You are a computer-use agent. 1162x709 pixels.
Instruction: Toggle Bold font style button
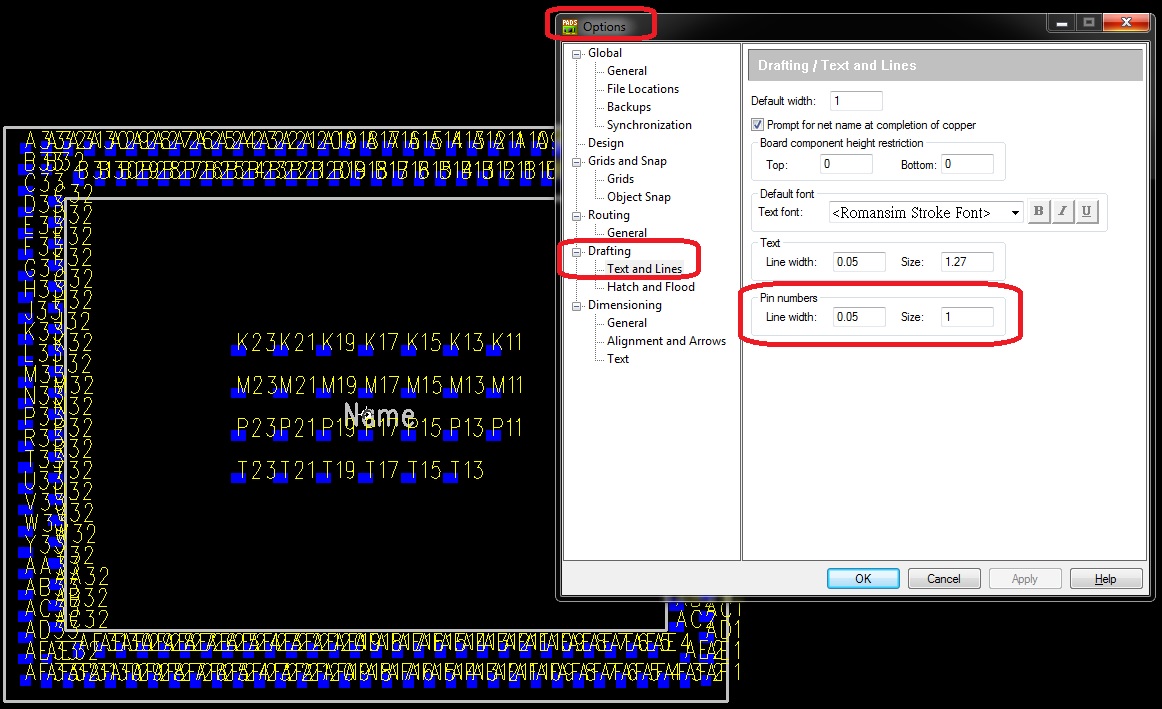point(1038,212)
